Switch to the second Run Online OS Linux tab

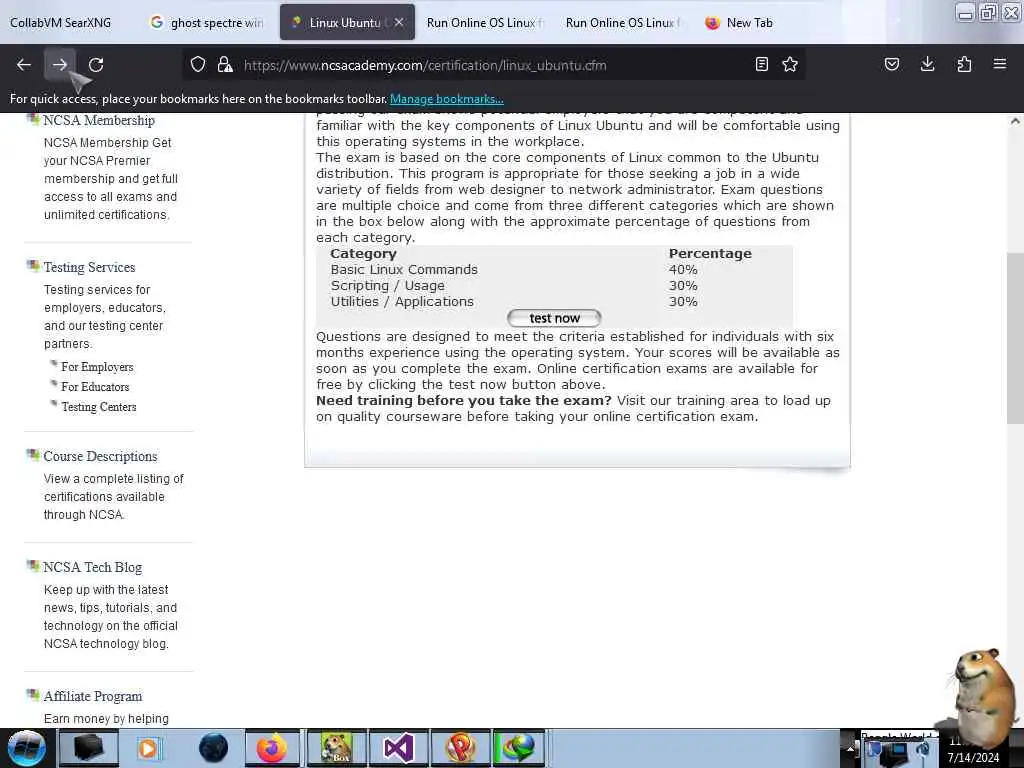point(623,22)
